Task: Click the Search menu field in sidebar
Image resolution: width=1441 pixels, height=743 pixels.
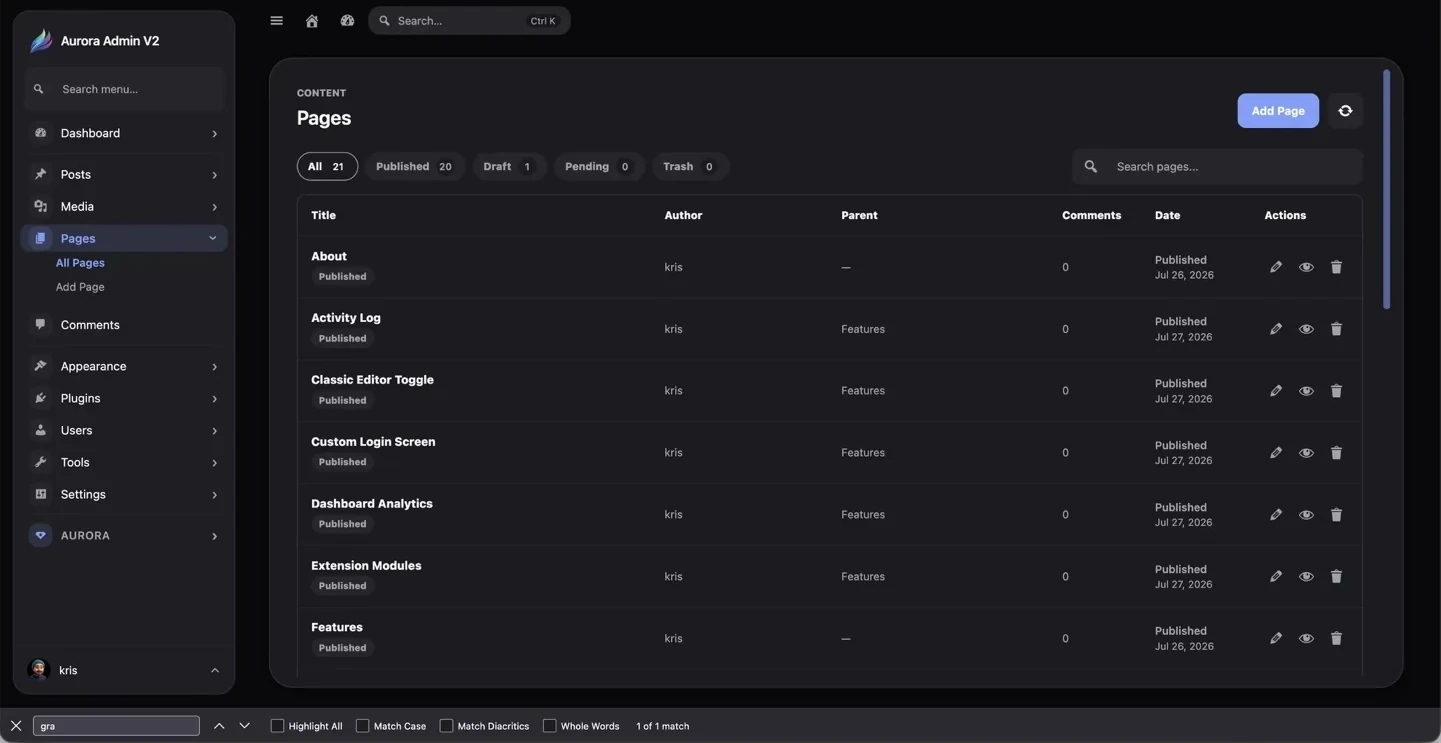Action: 124,89
